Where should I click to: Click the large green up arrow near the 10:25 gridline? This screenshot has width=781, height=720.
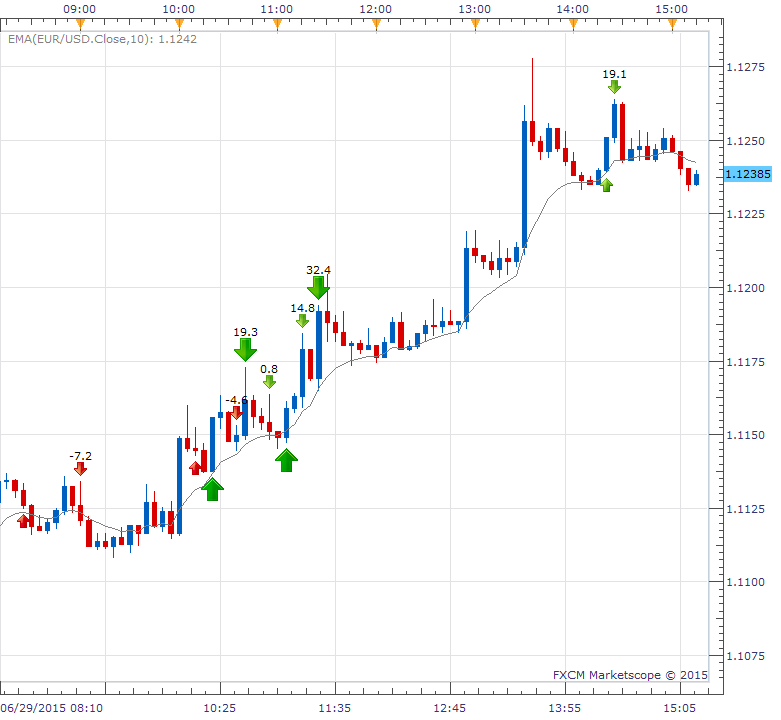[212, 489]
